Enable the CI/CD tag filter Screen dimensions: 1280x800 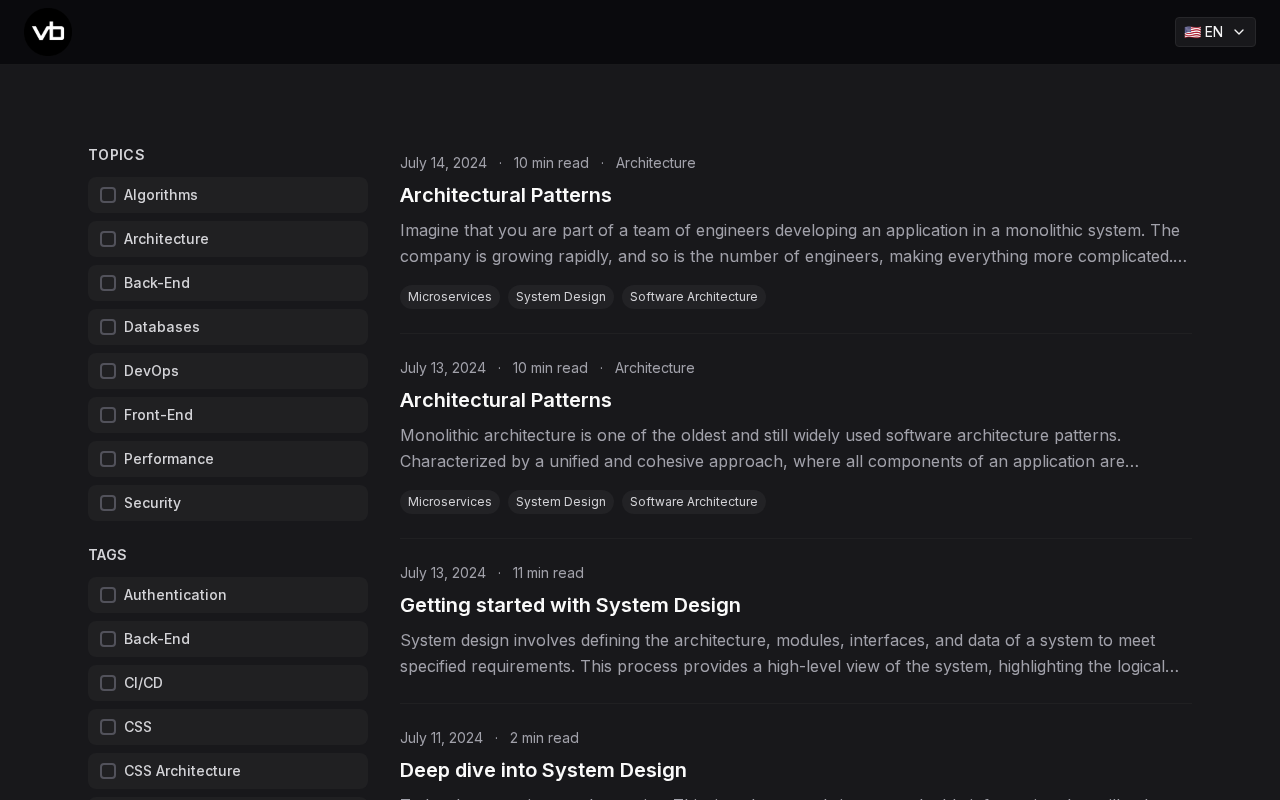[108, 683]
